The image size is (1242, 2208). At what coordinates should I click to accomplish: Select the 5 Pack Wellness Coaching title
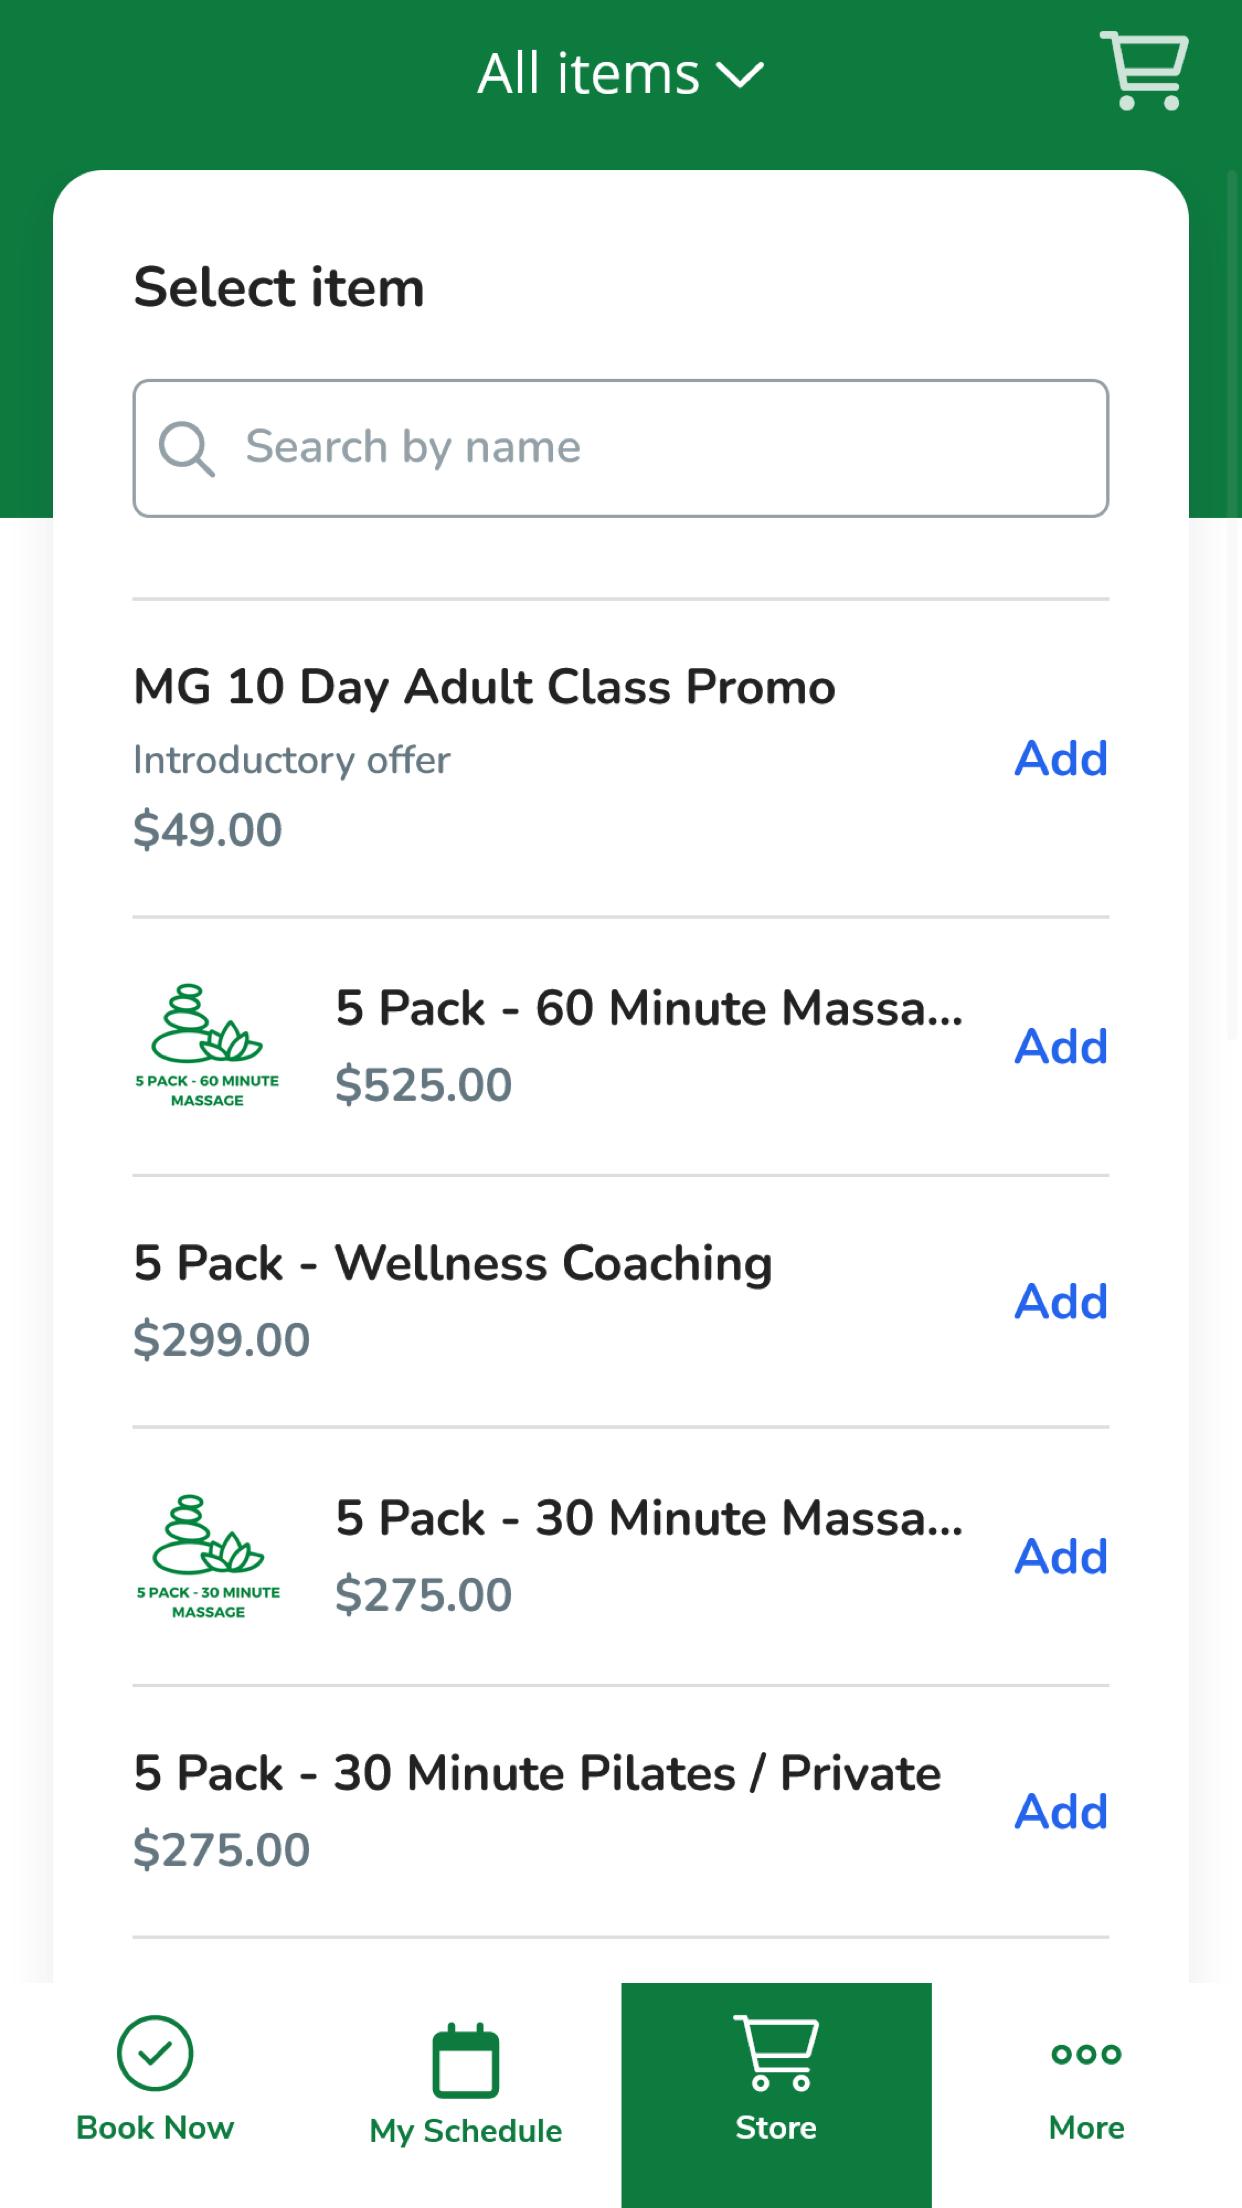[453, 1263]
